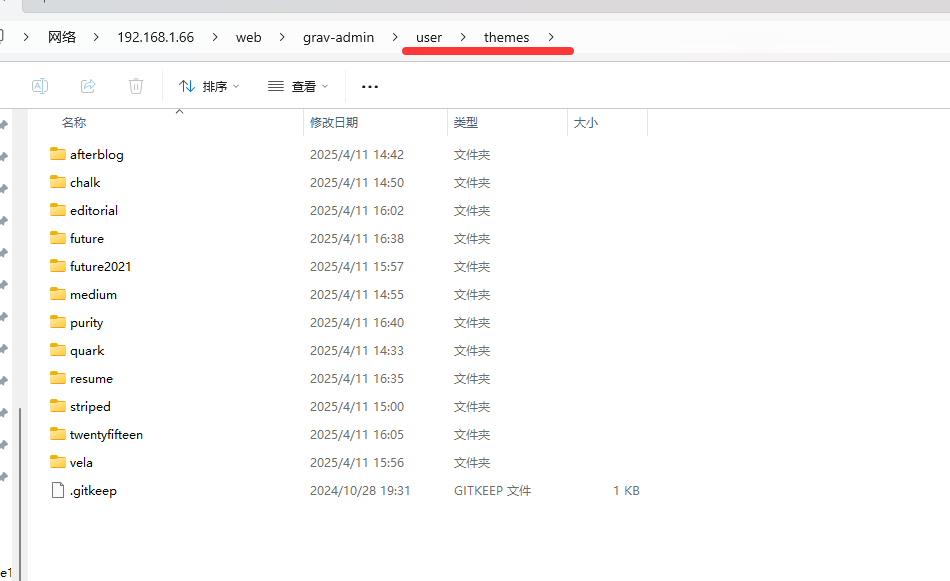The width and height of the screenshot is (950, 581).
Task: Go to 192.168.1.66 in the breadcrumb
Action: click(156, 37)
